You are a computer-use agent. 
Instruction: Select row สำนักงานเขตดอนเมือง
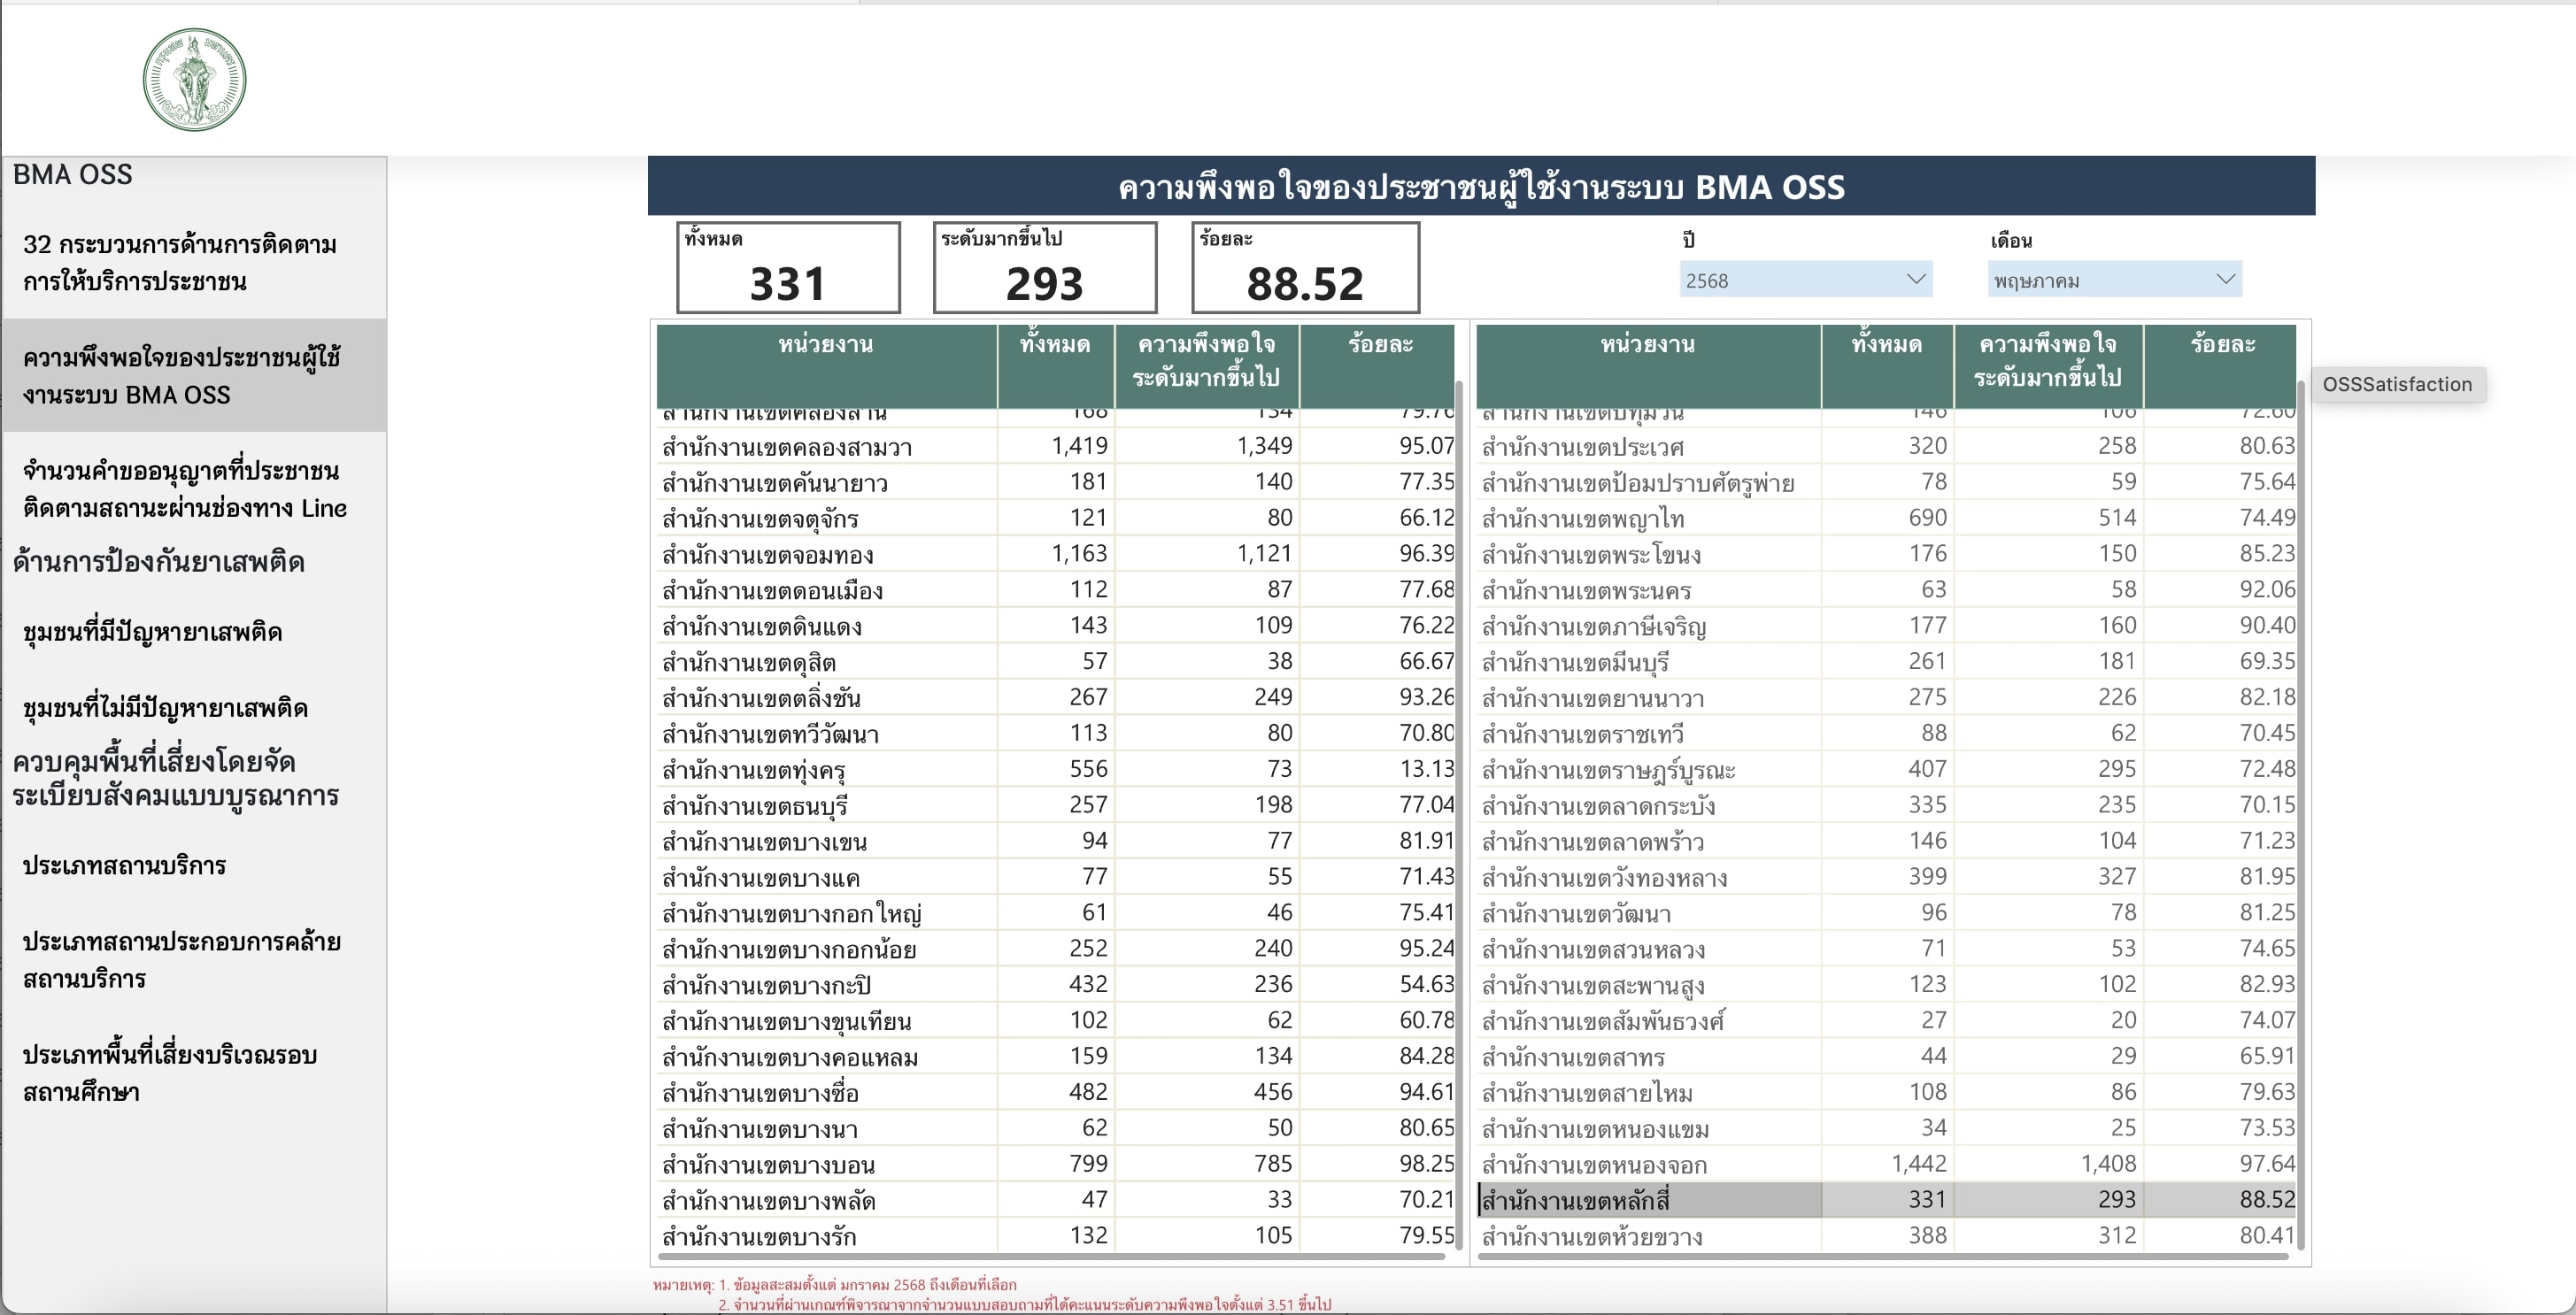[1056, 590]
